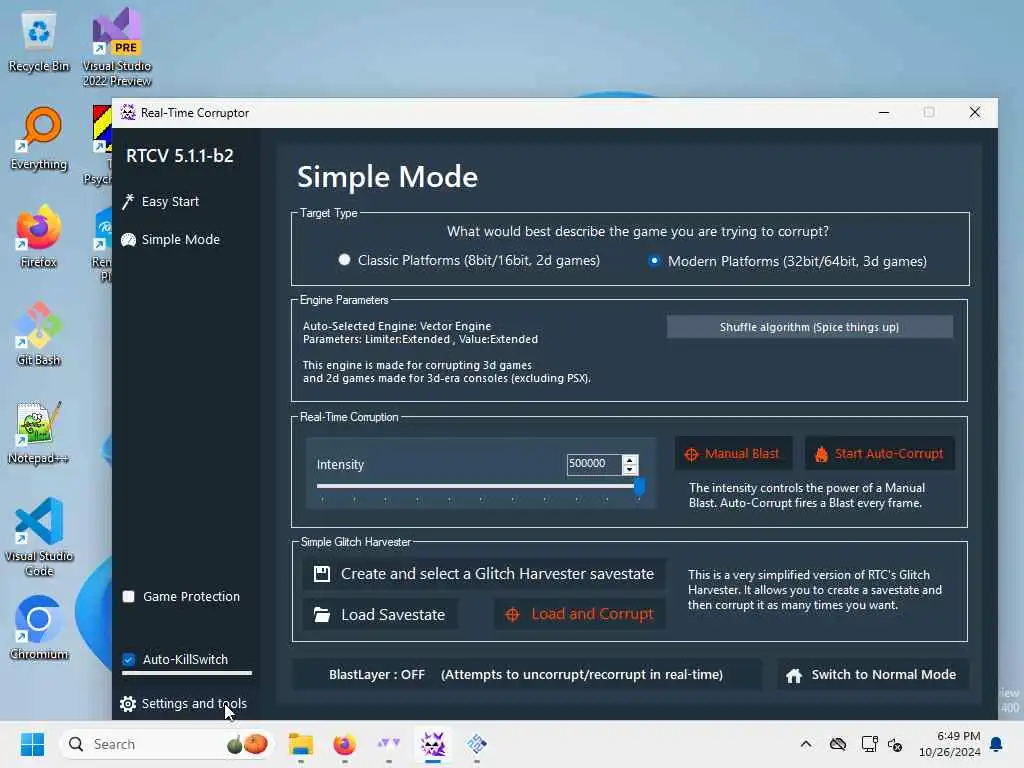Minimize the Real-Time Corruptor window
This screenshot has height=768, width=1024.
884,112
